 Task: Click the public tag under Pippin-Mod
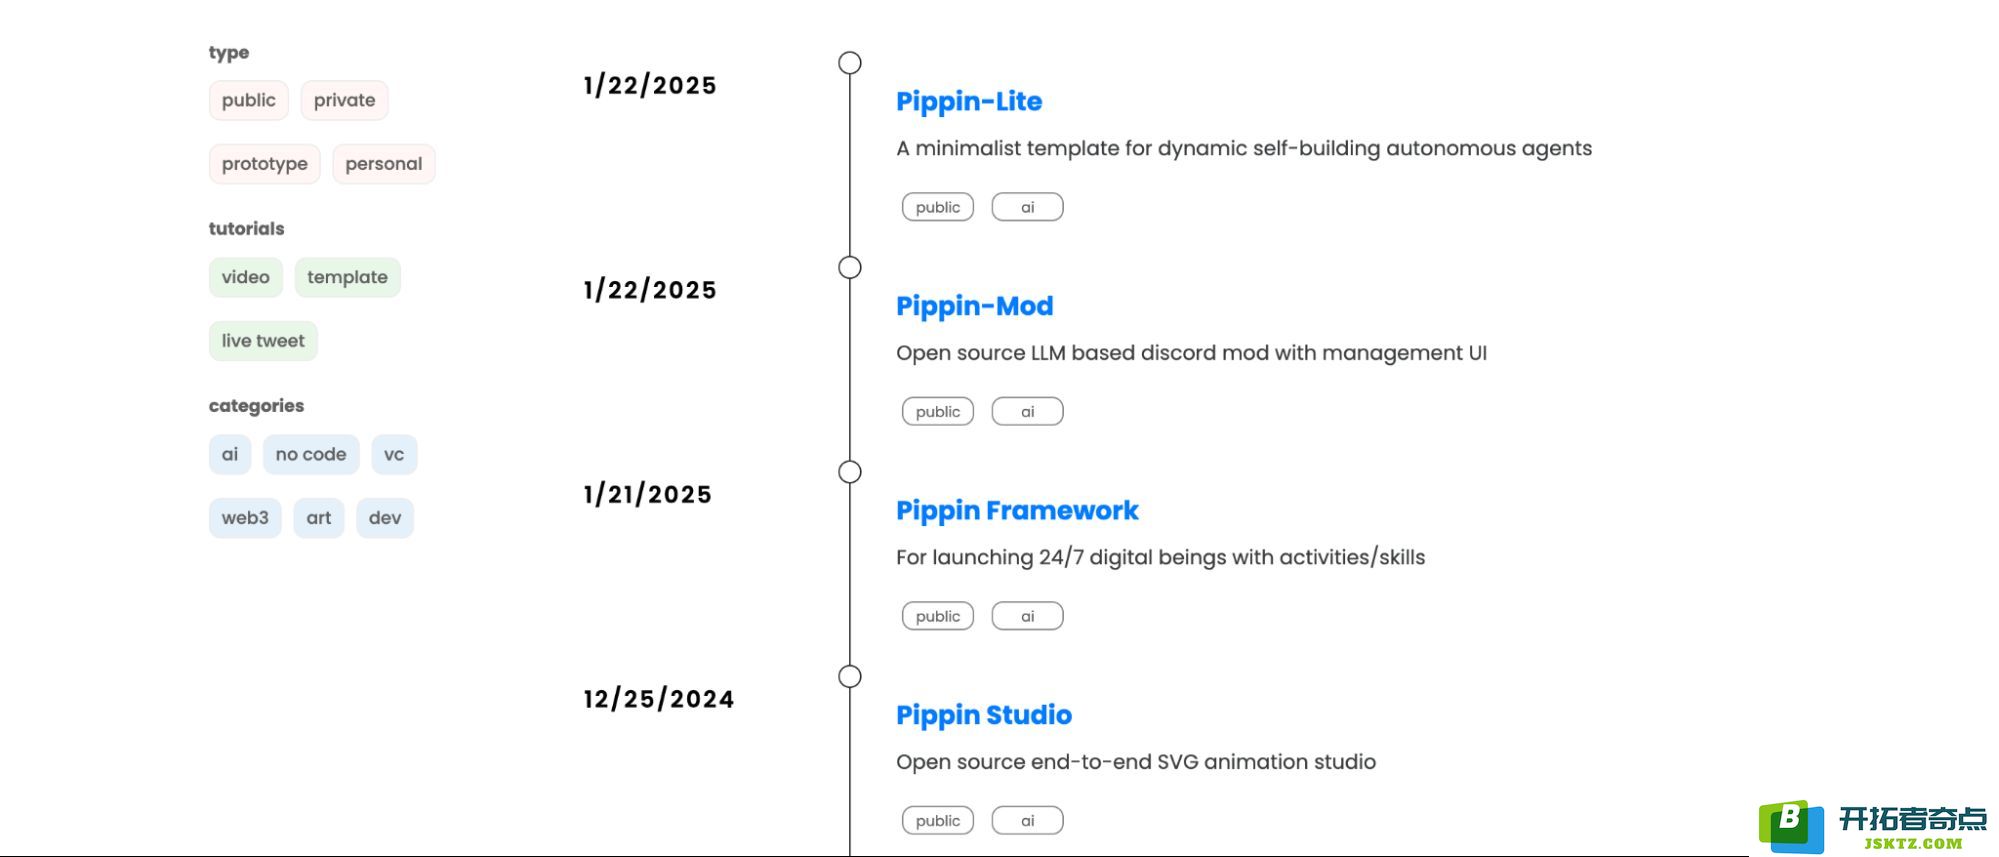[937, 412]
